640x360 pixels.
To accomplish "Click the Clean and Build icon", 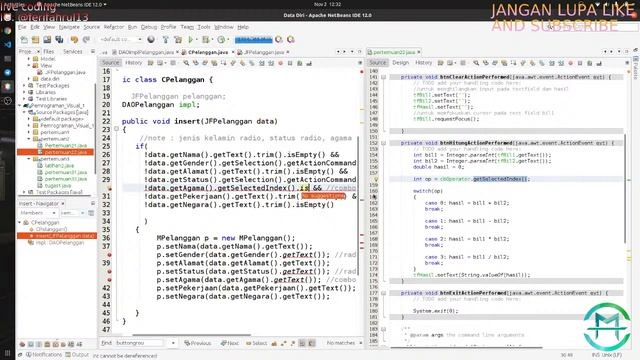I will coord(178,40).
